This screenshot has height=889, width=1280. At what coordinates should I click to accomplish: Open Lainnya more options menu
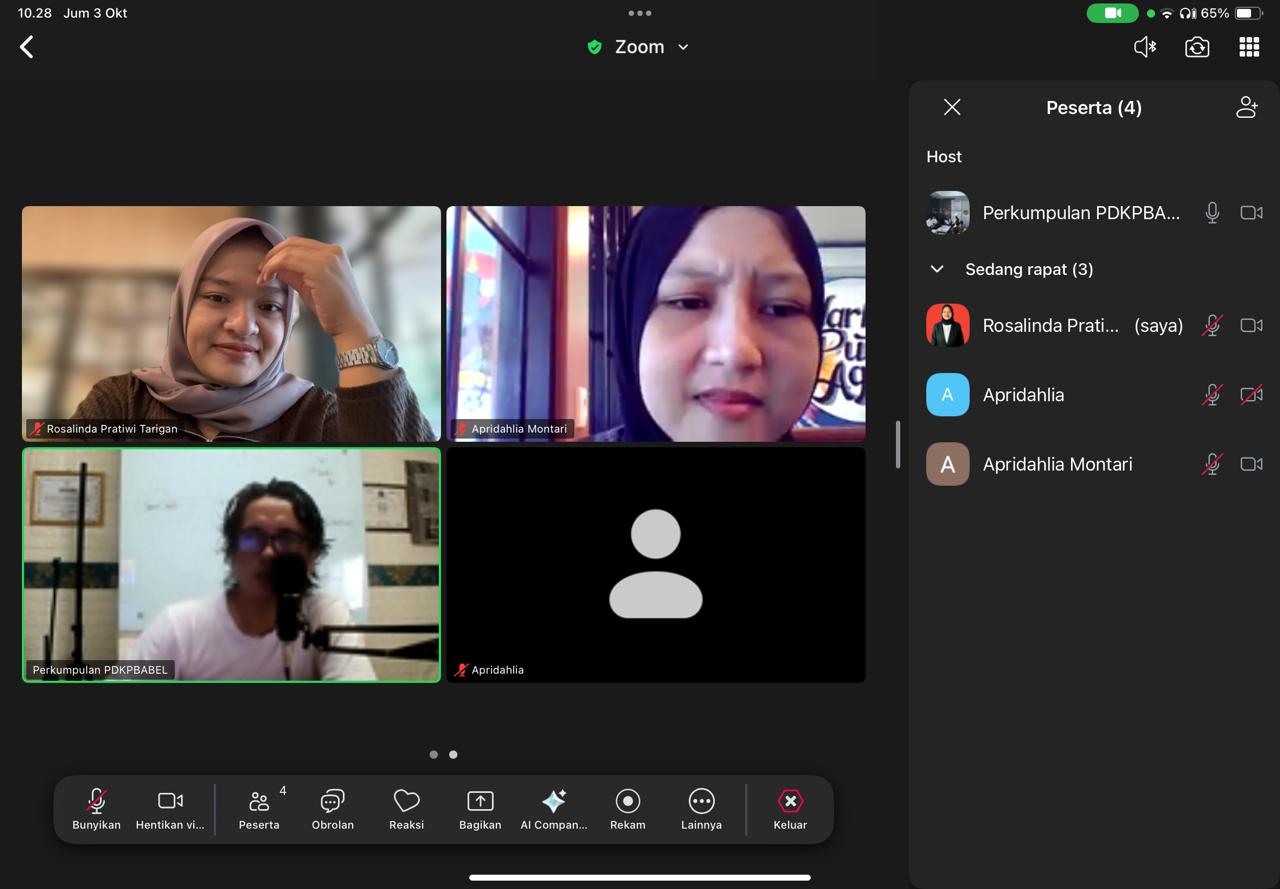[x=701, y=809]
